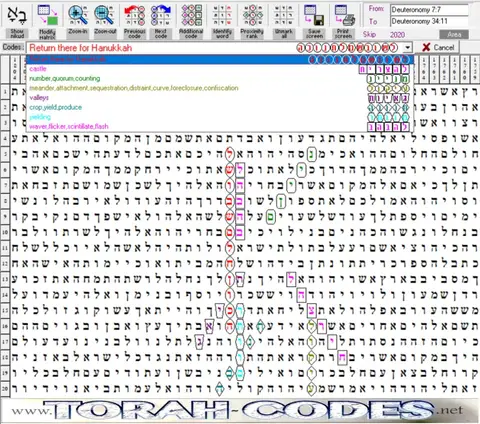This screenshot has width=480, height=424.
Task: Click row number 20 in matrix margin
Action: coord(5,389)
